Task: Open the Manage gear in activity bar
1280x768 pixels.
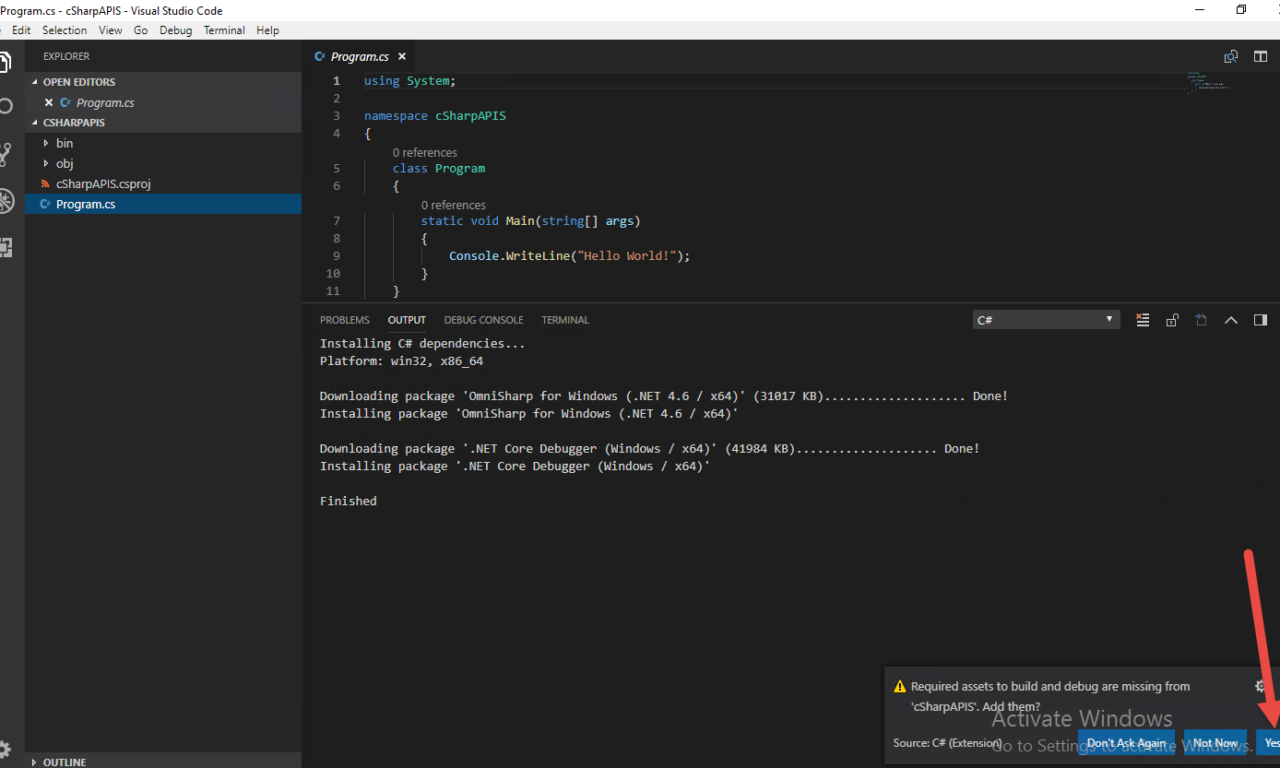Action: tap(5, 749)
